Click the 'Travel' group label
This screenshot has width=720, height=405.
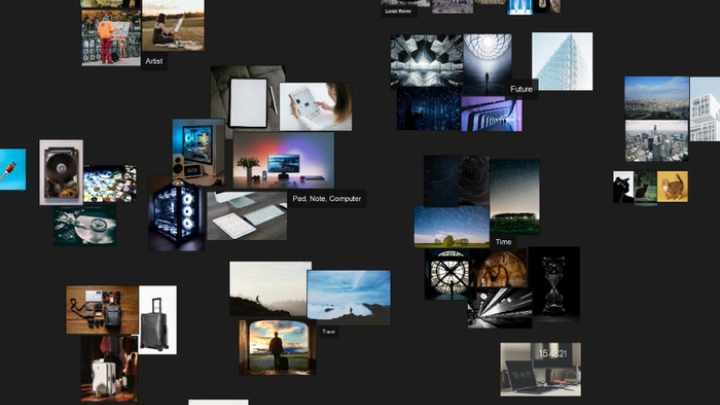pos(328,332)
